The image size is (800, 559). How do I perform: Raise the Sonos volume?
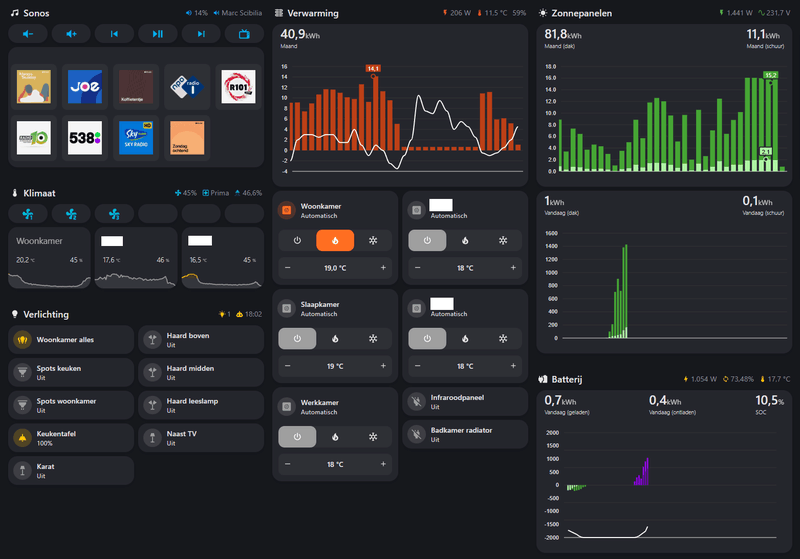click(x=71, y=34)
